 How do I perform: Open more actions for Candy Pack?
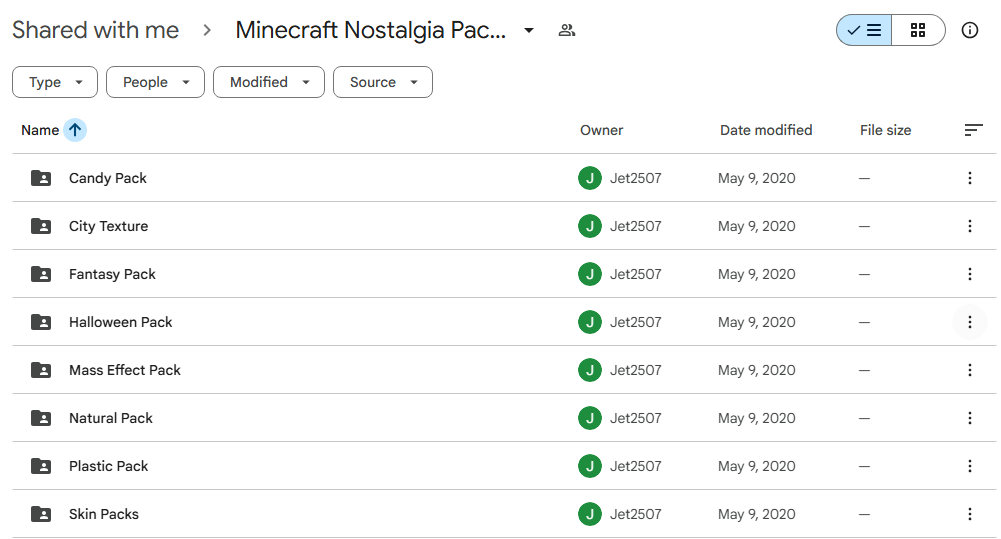969,178
